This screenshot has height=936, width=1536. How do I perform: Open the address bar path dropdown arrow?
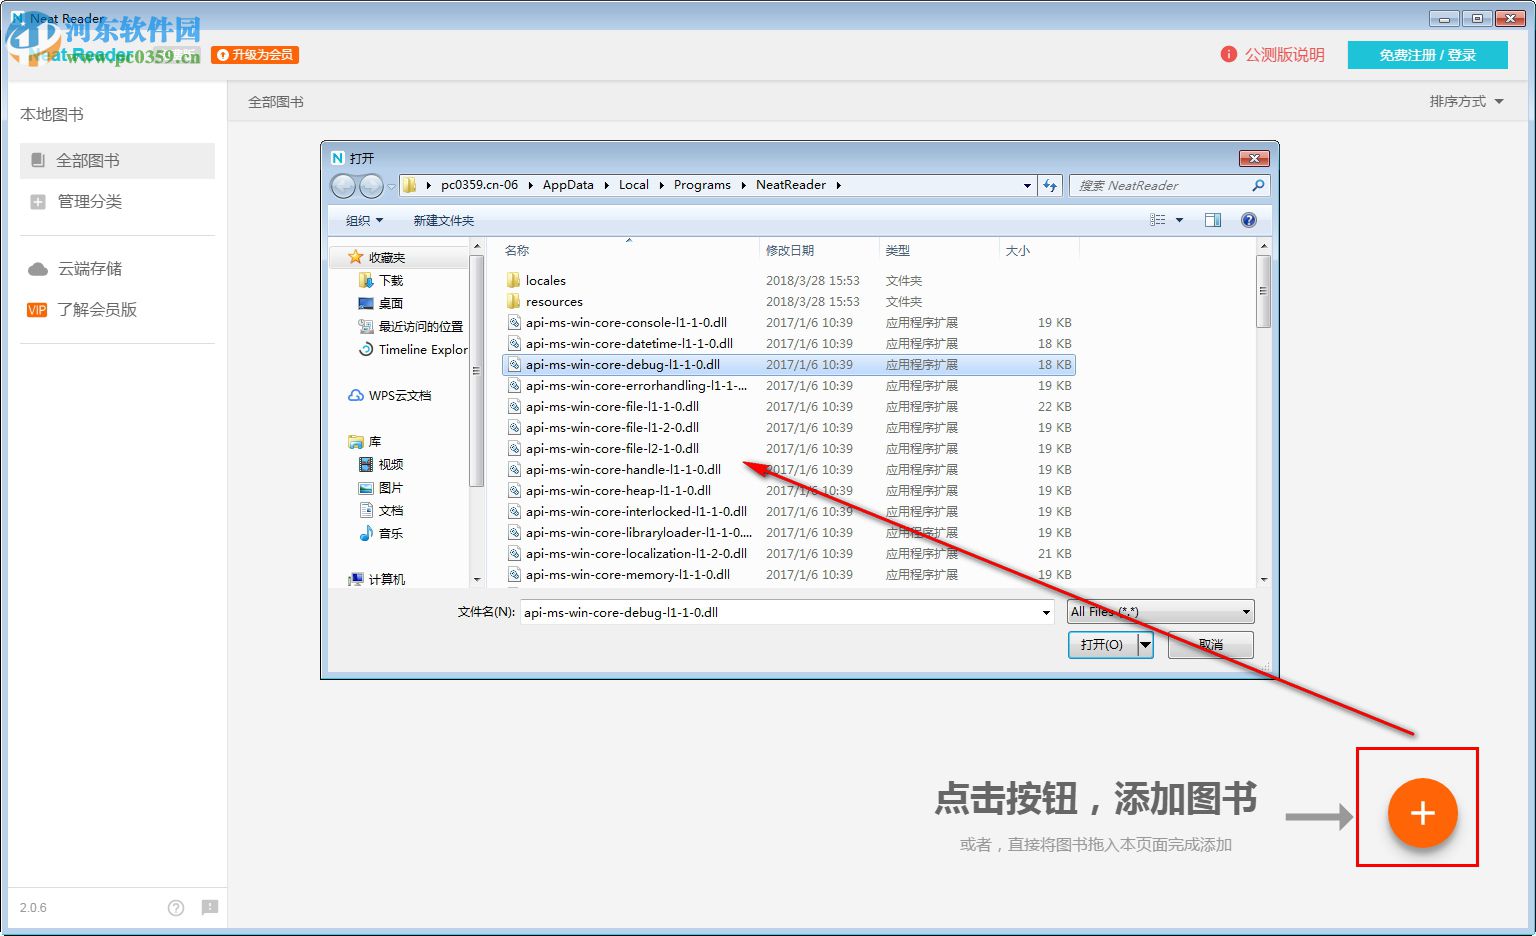point(1027,185)
